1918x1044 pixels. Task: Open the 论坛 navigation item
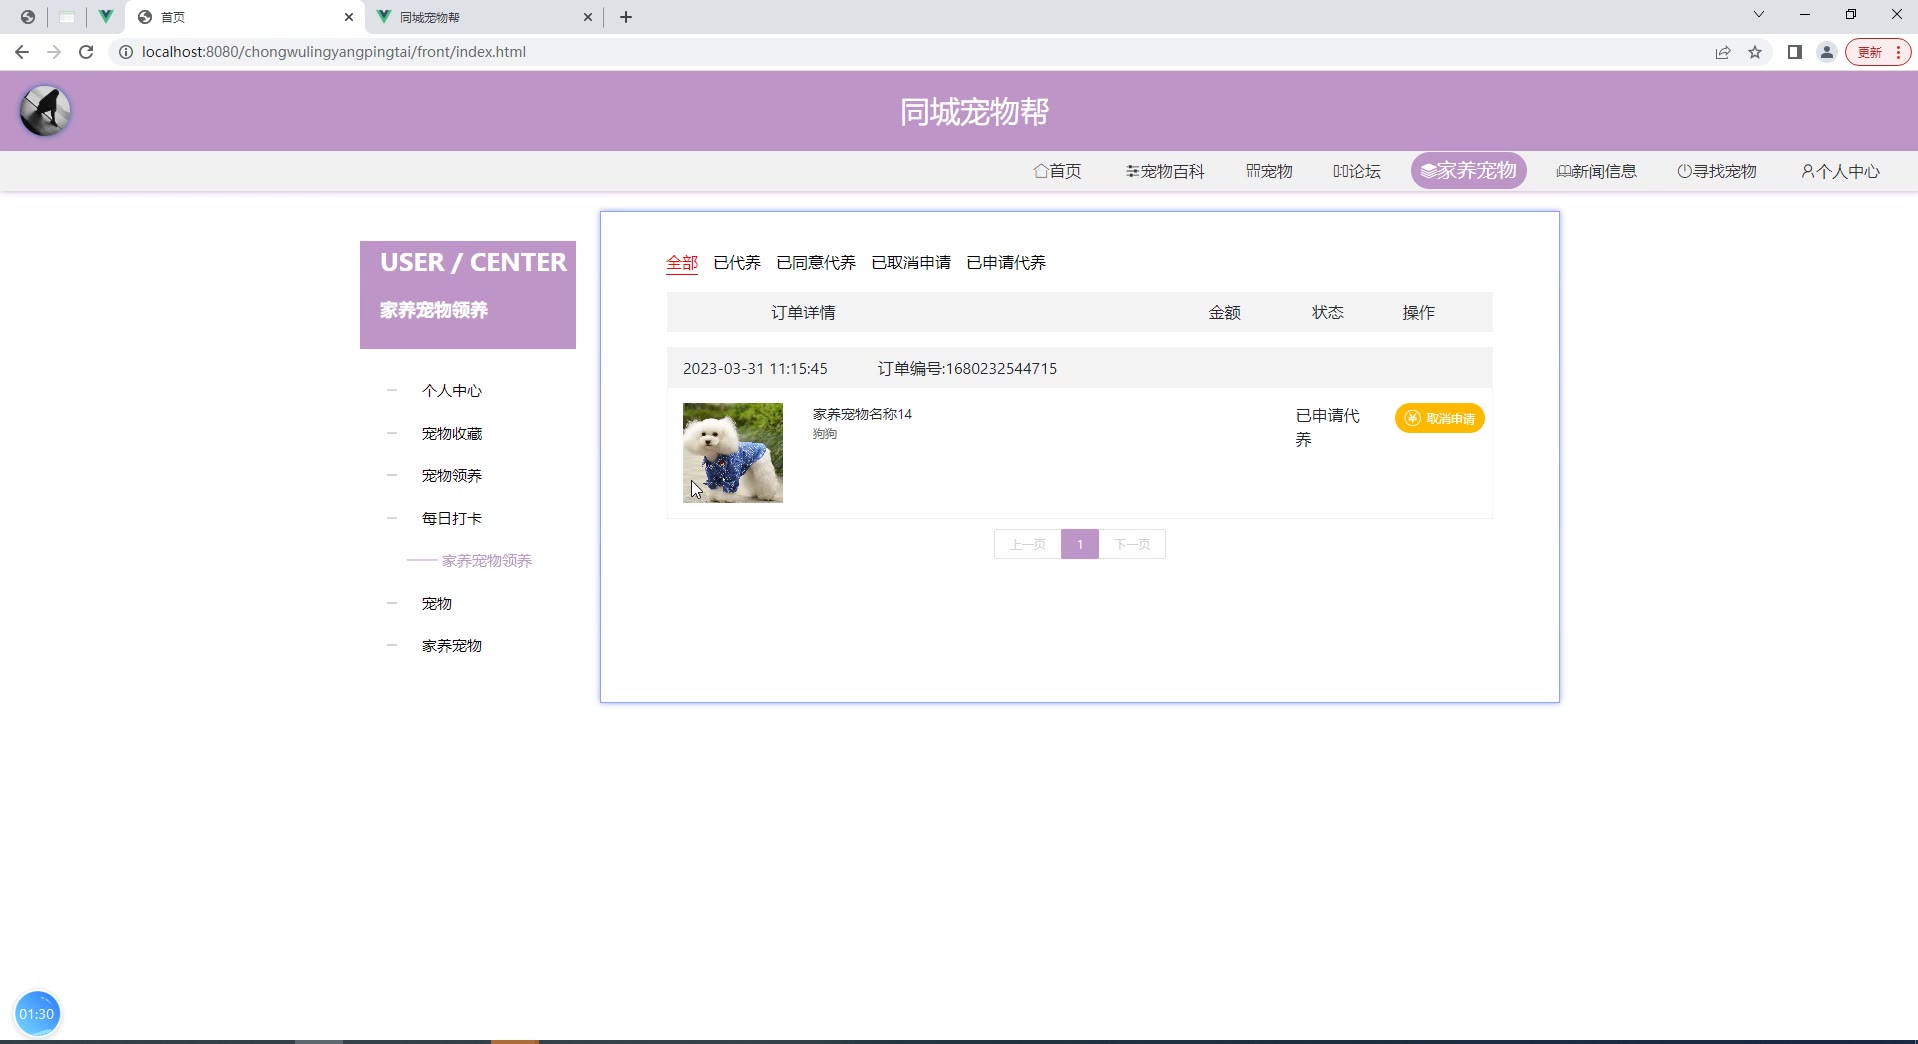[1357, 171]
